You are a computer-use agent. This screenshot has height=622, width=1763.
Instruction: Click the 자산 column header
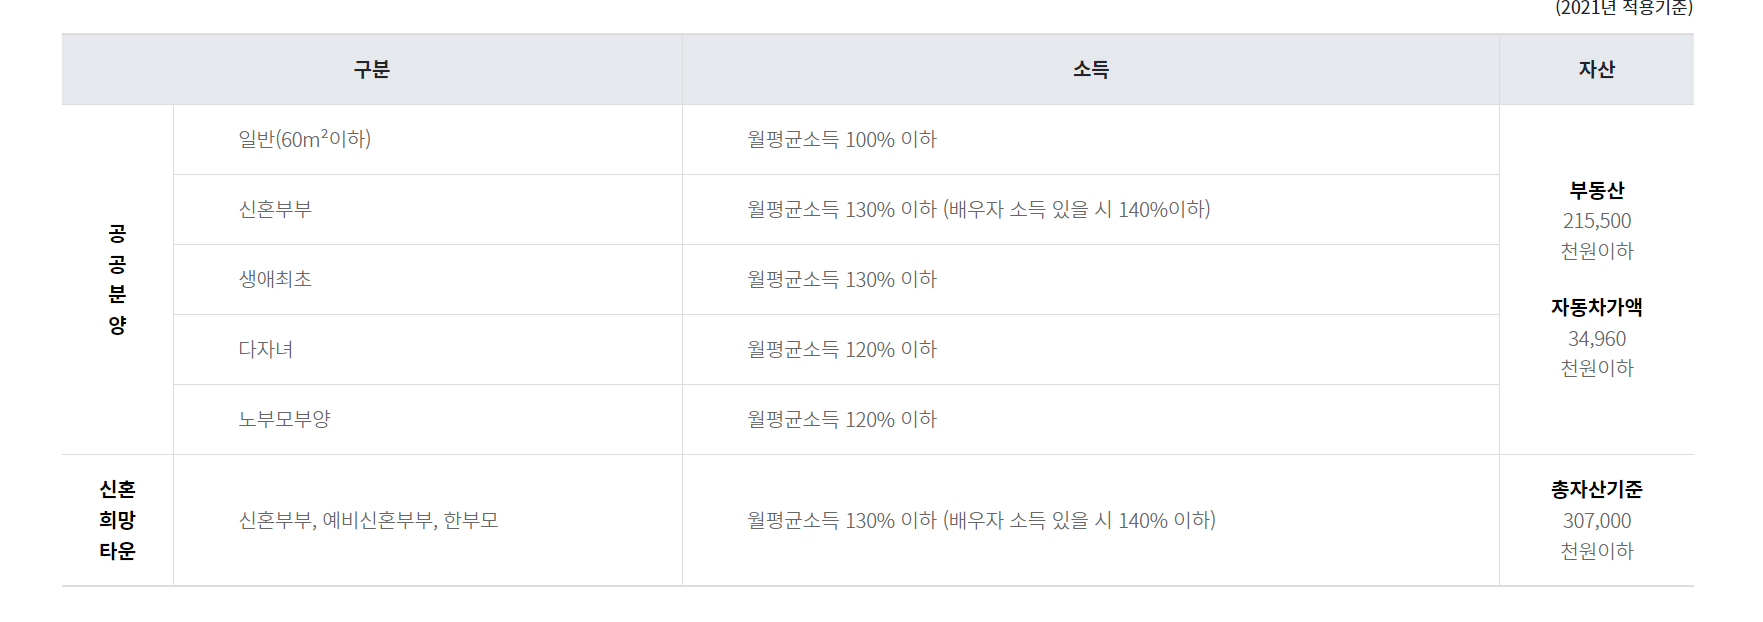[1597, 69]
